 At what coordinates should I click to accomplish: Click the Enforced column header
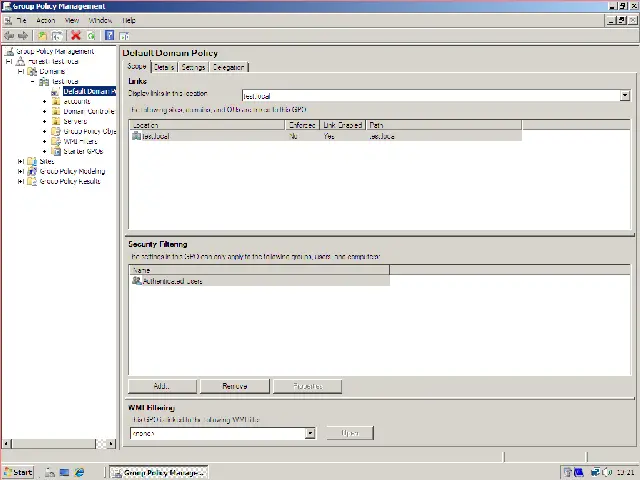tap(302, 125)
